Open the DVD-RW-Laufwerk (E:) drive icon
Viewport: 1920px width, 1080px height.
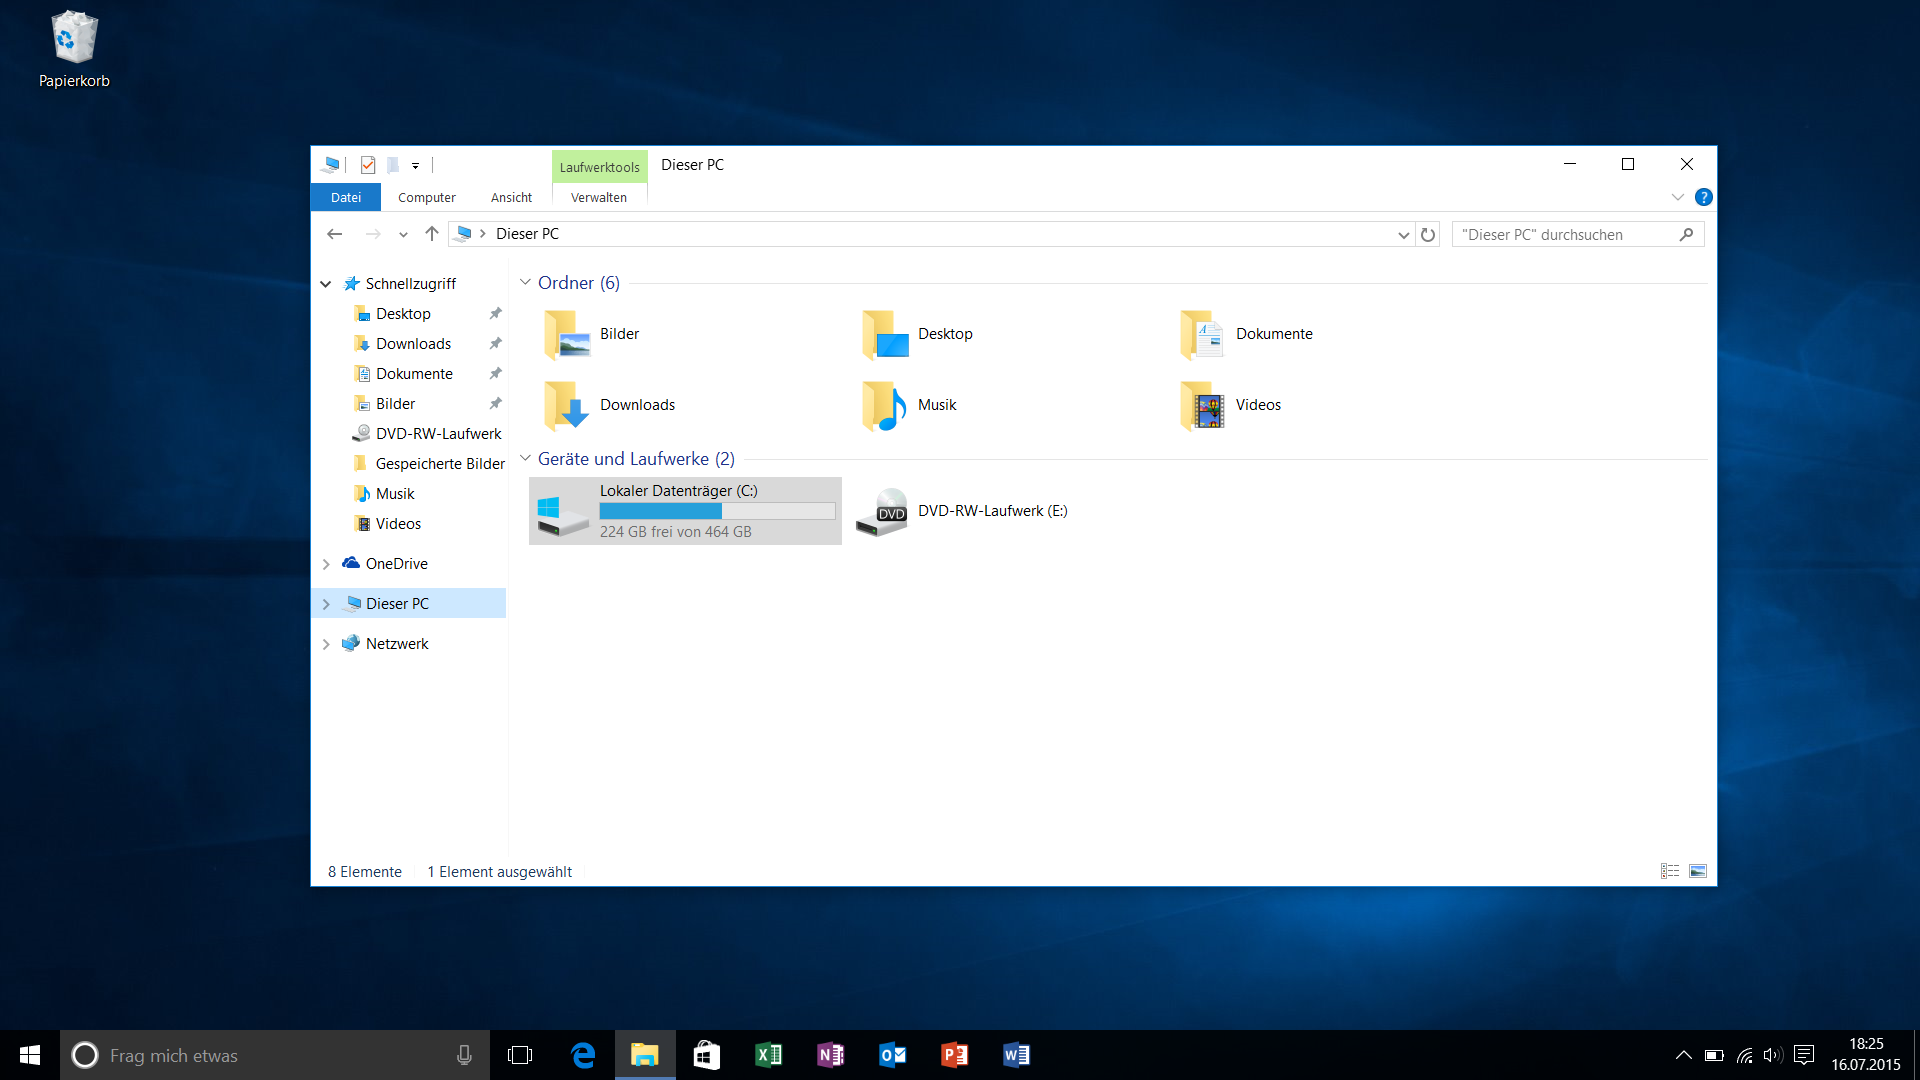[882, 511]
